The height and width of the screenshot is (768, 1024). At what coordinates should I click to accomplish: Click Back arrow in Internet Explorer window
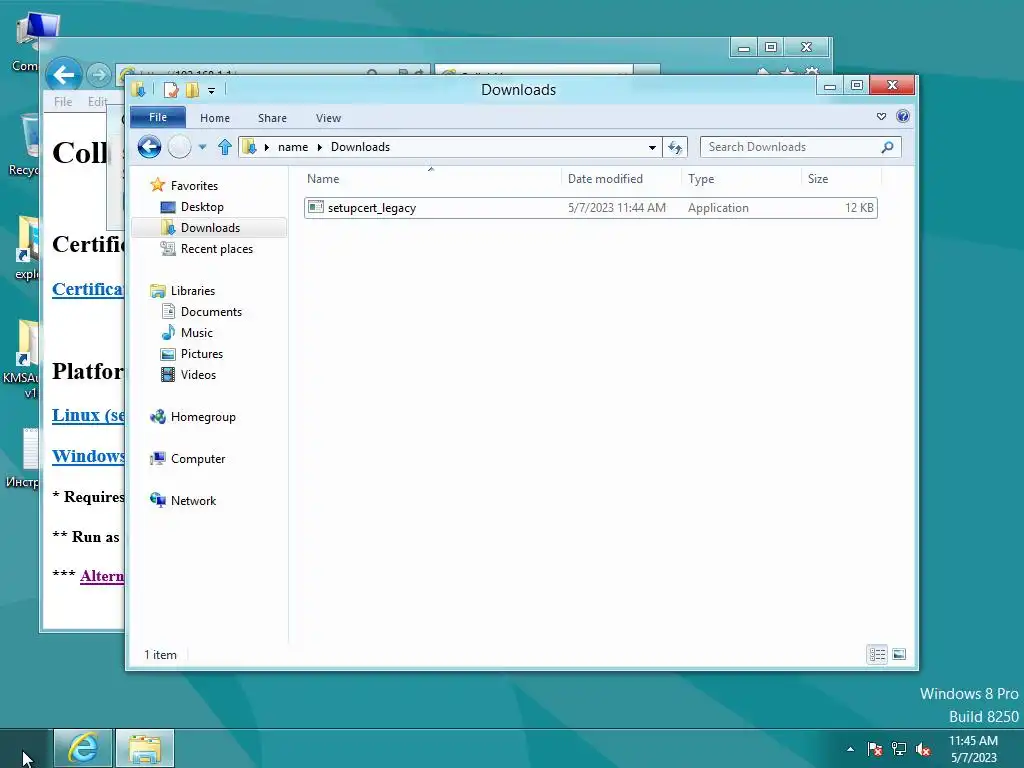[63, 75]
